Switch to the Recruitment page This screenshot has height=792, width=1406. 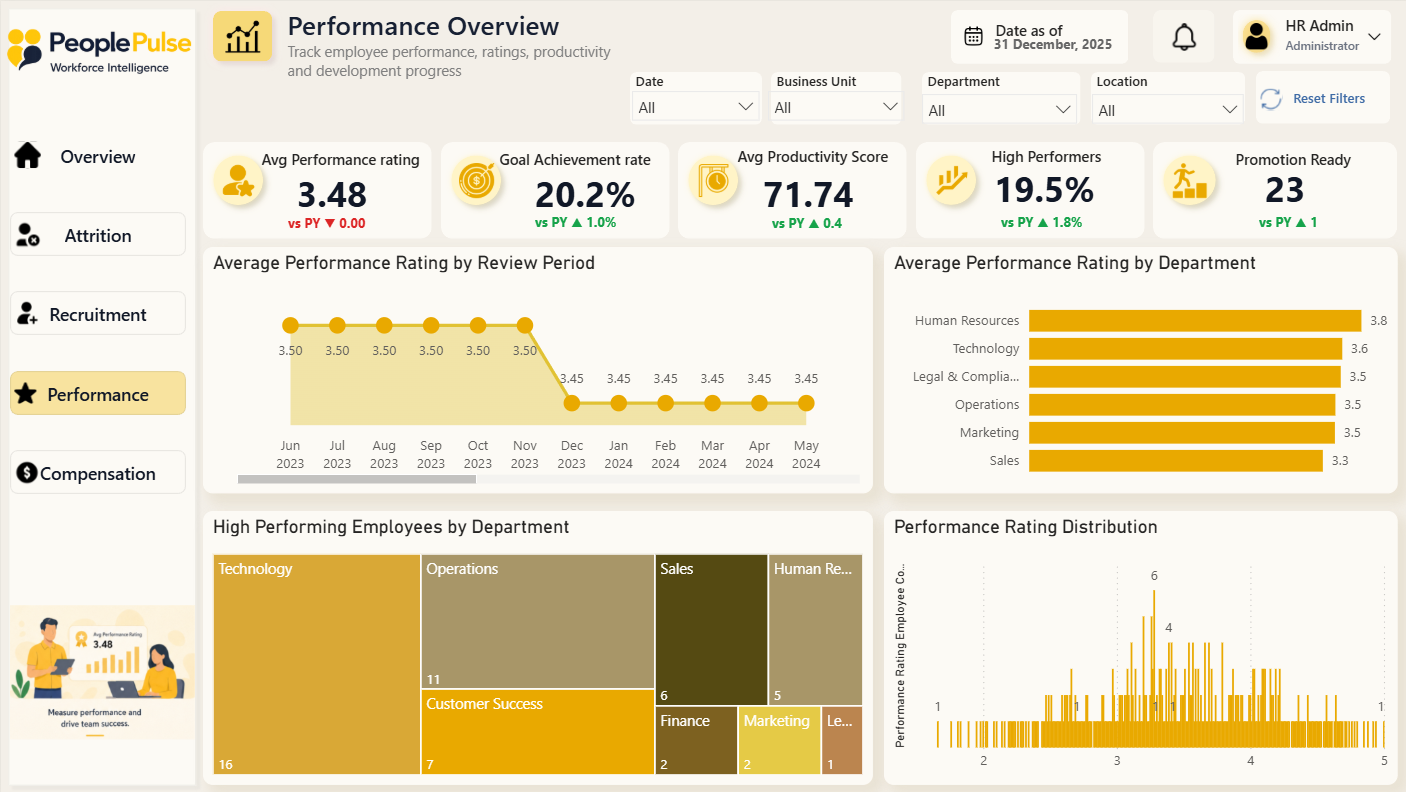(x=98, y=314)
